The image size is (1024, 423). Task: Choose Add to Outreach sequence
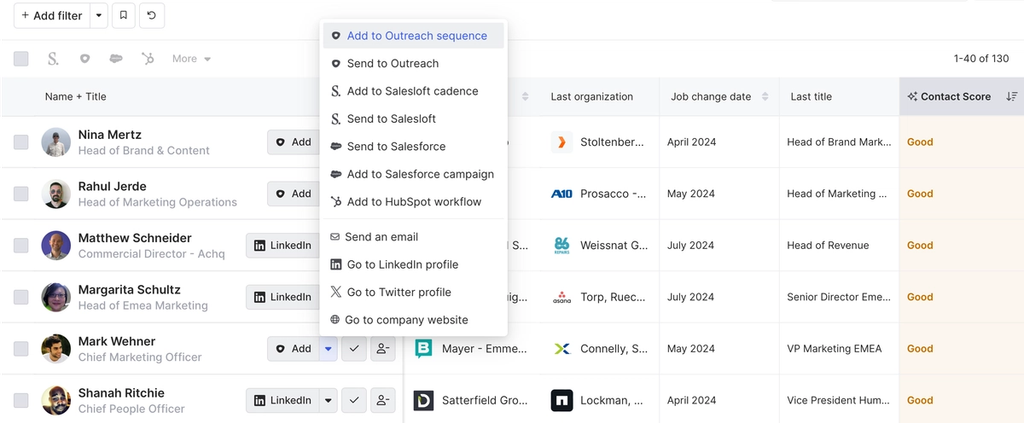click(413, 36)
